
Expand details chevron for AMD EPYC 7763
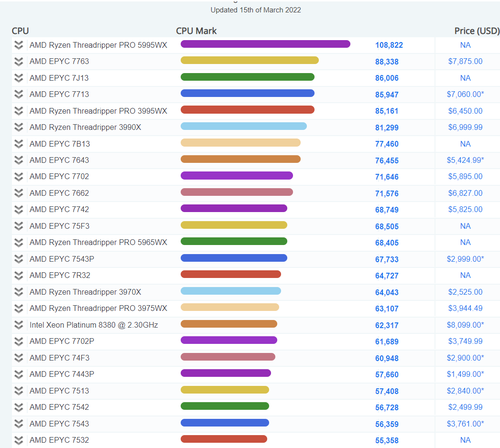(x=19, y=61)
